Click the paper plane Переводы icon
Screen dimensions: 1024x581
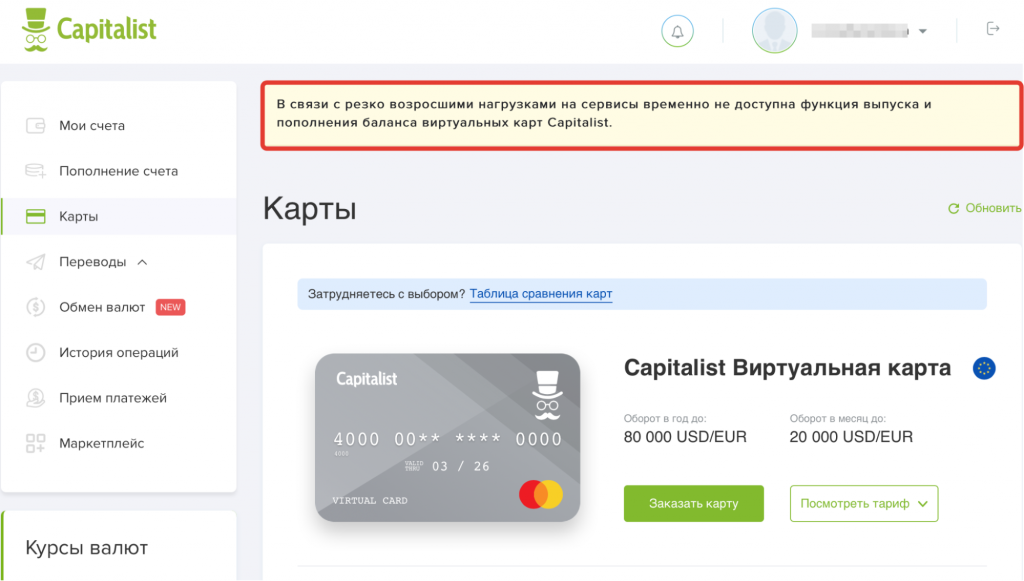coord(35,262)
